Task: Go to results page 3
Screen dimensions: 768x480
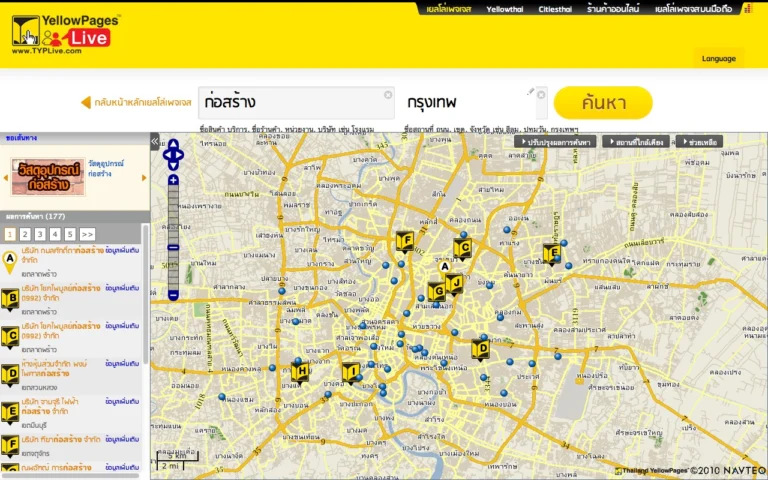Action: [40, 234]
